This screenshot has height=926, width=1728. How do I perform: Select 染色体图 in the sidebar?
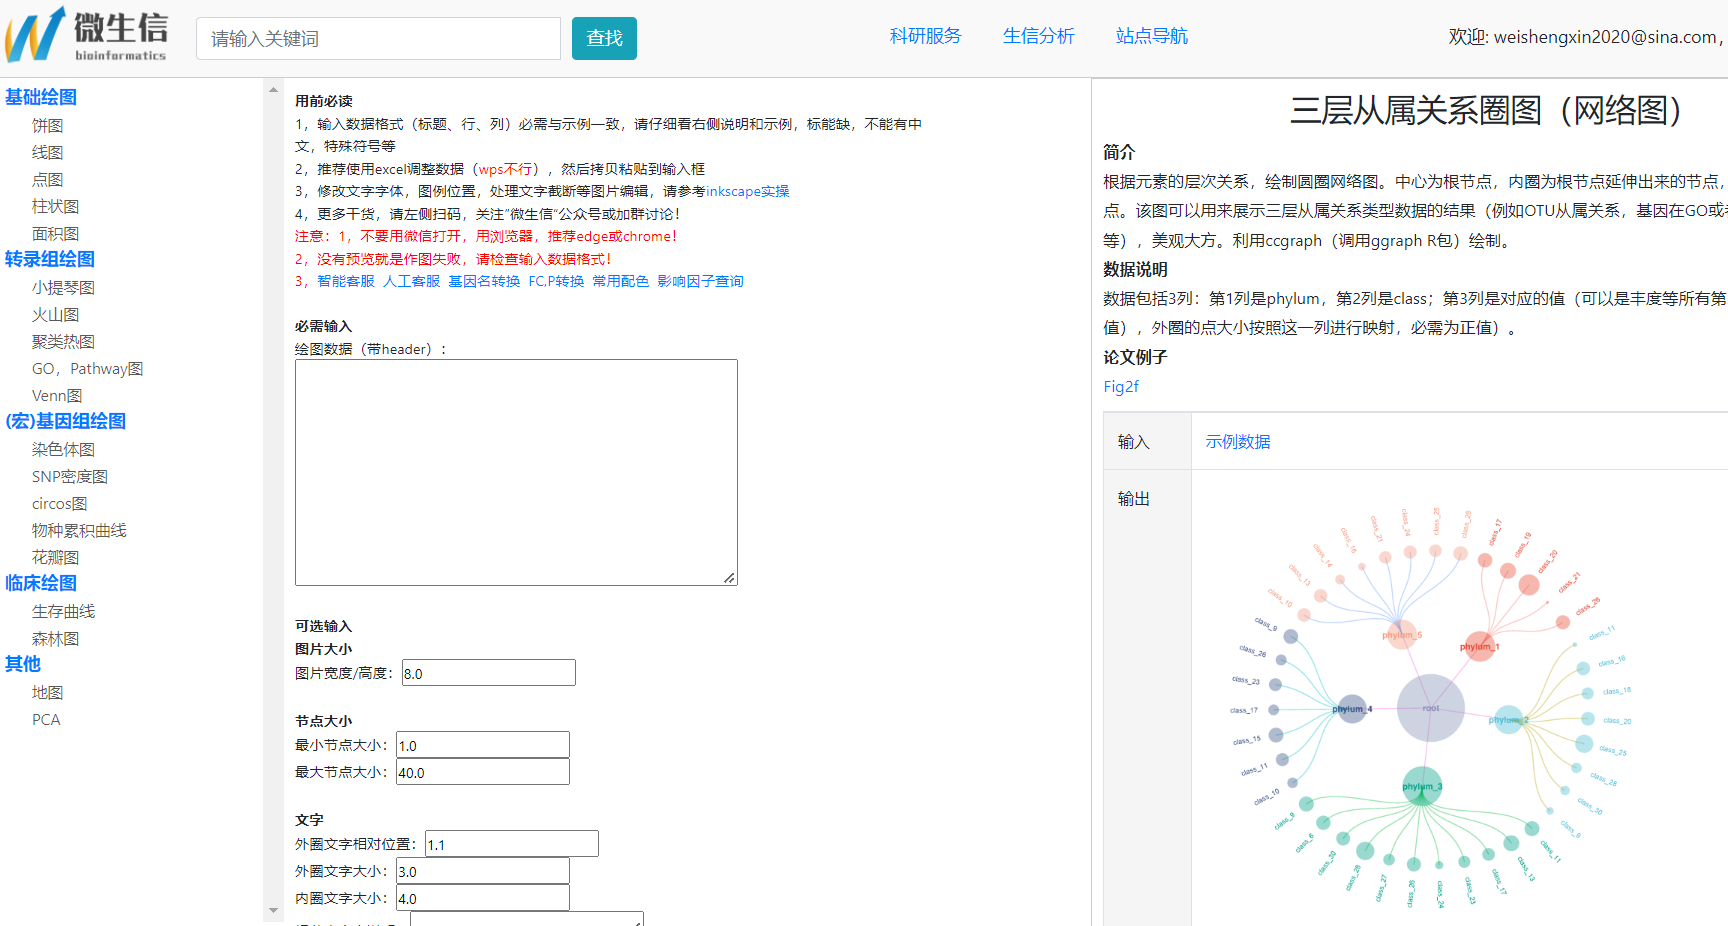pyautogui.click(x=63, y=449)
